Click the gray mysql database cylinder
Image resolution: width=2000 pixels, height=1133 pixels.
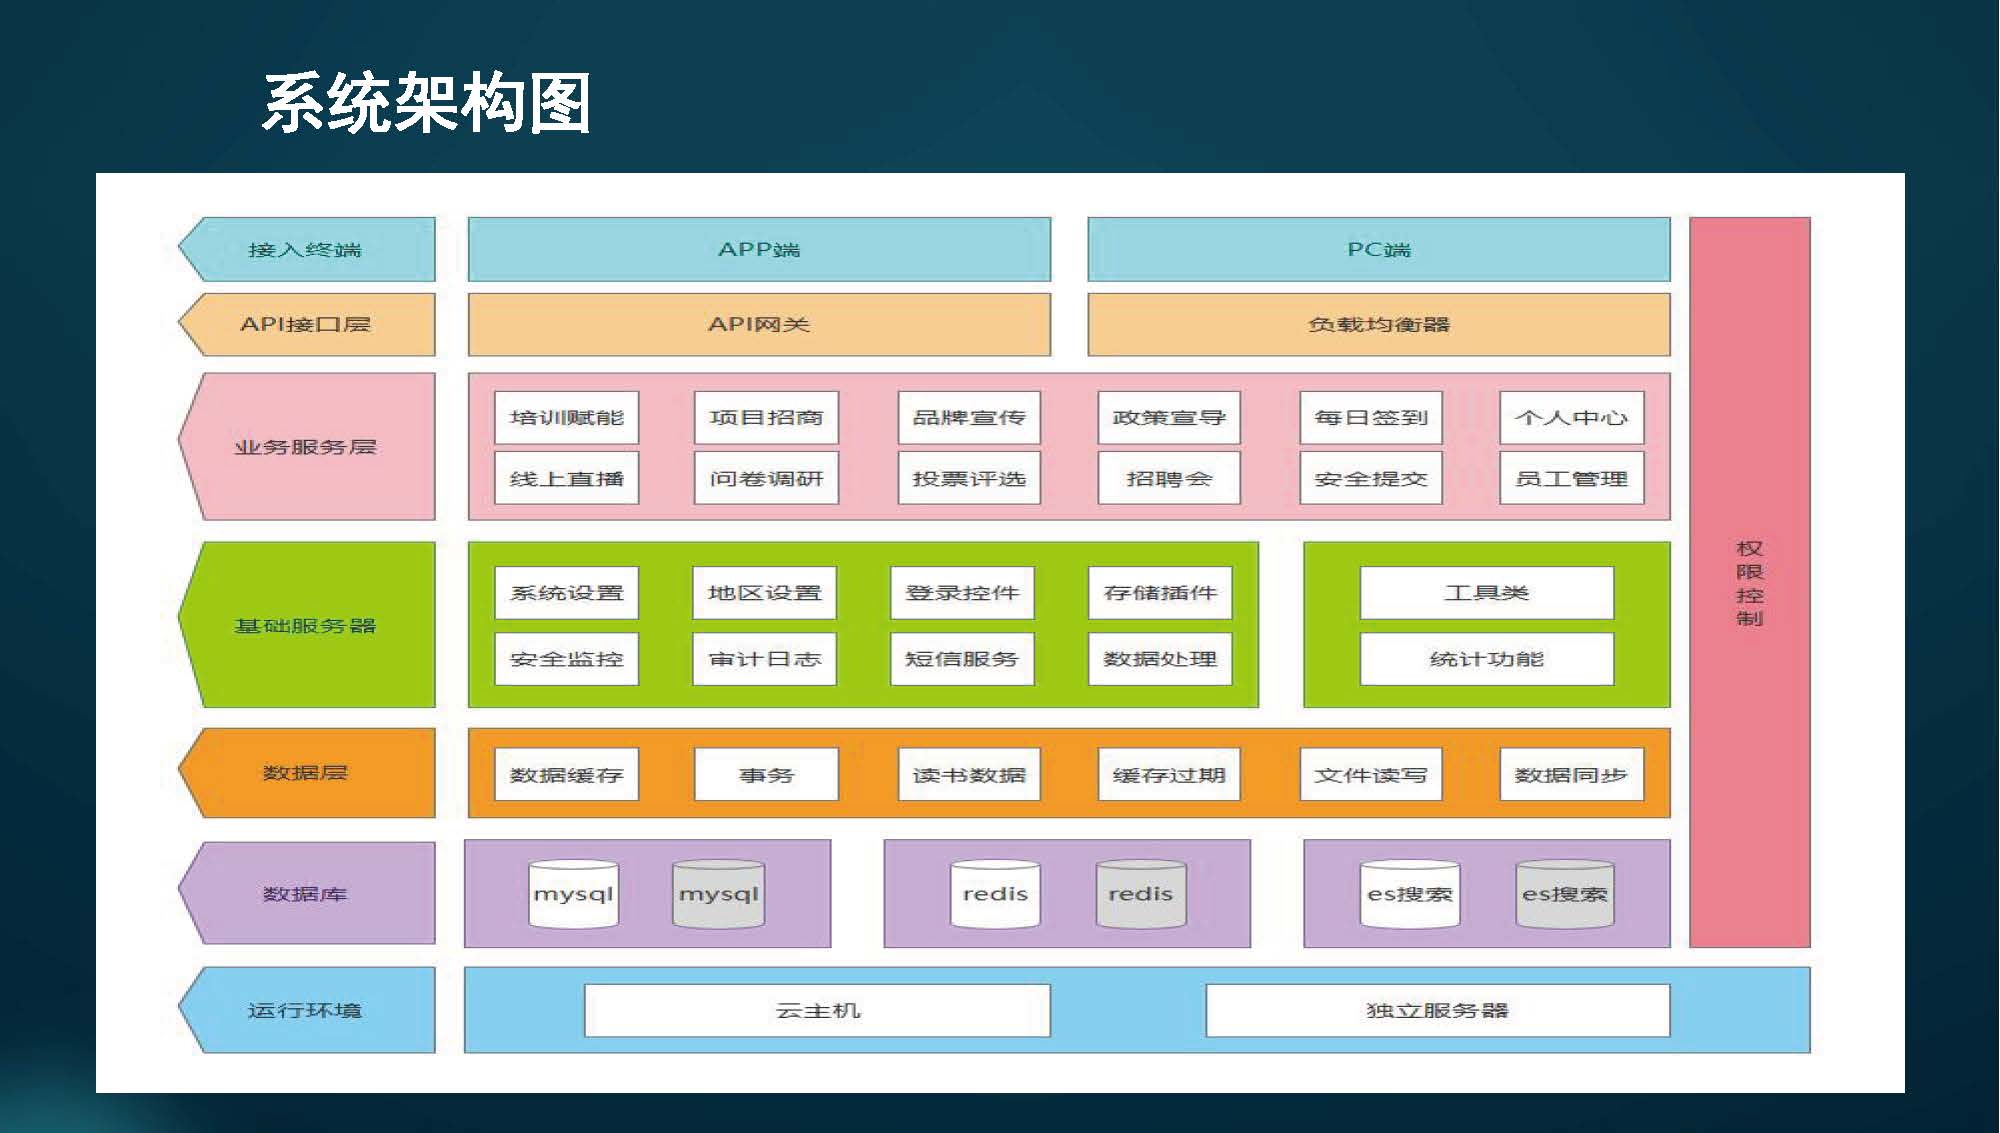718,894
